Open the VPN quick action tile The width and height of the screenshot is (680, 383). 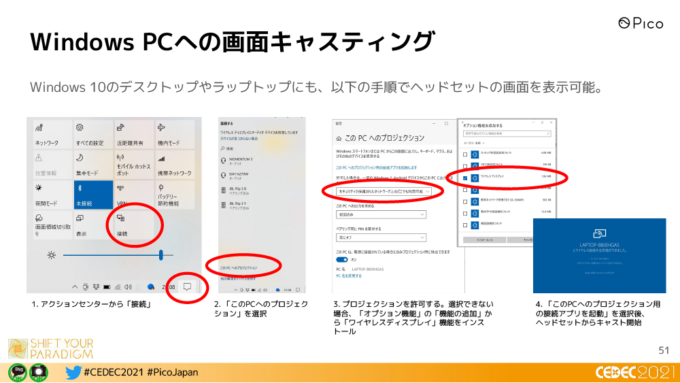pos(134,195)
